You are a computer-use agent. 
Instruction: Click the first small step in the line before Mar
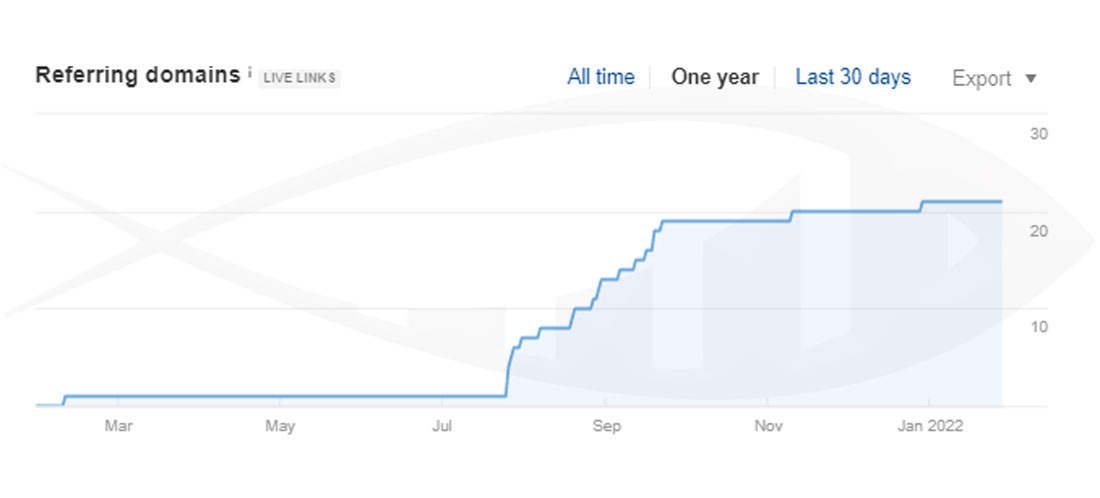tap(64, 399)
